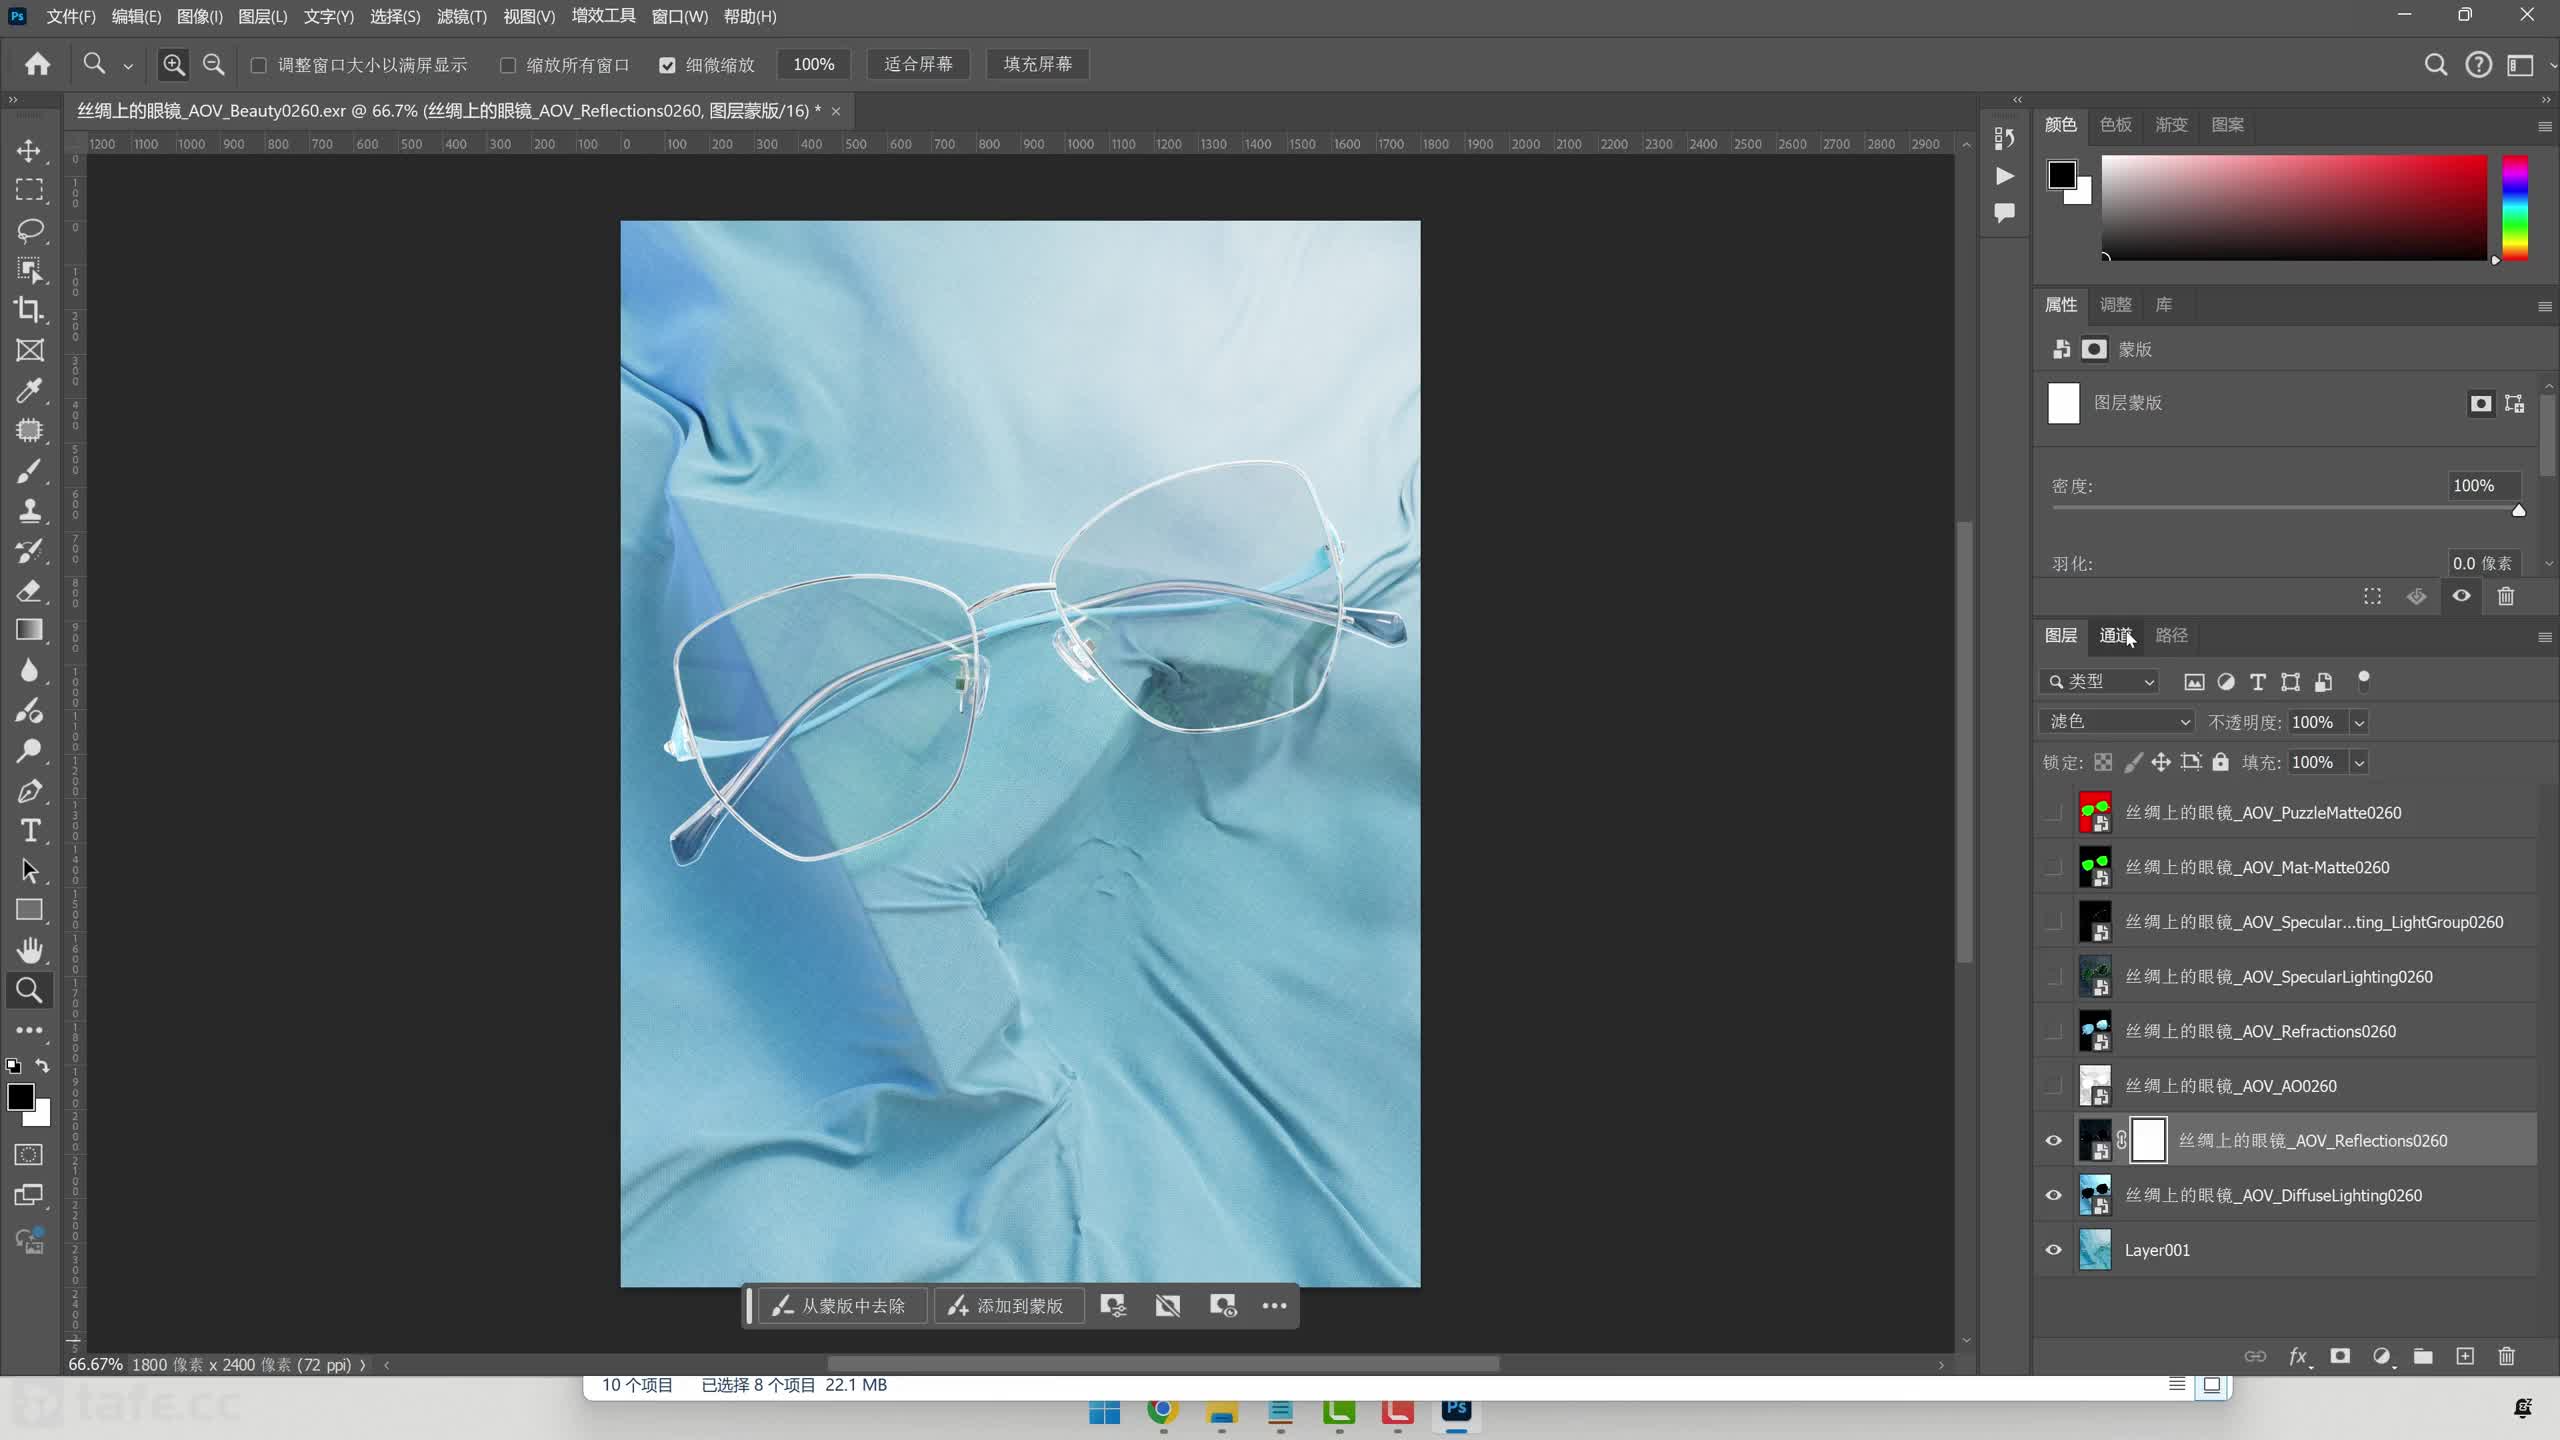Go to the Home screen icon
This screenshot has height=1440, width=2560.
[x=38, y=65]
